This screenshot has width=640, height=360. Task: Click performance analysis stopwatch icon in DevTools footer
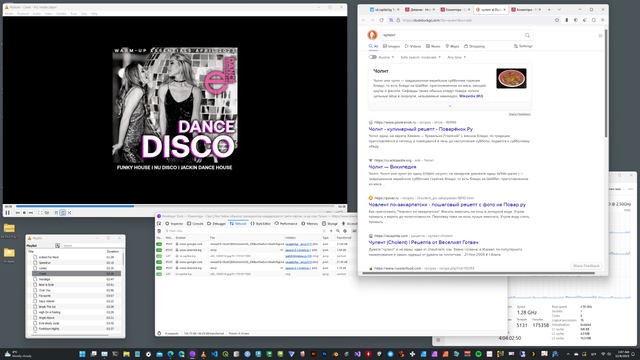click(159, 333)
